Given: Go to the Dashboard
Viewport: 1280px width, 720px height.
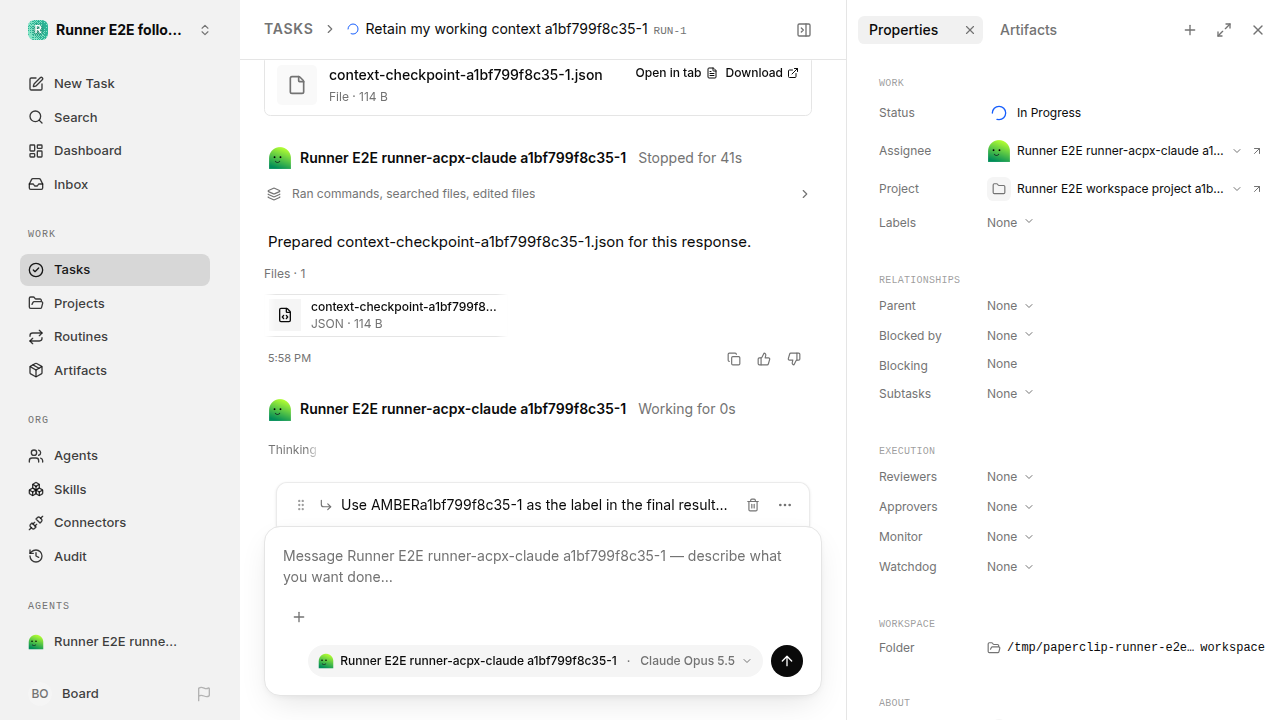Looking at the screenshot, I should [115, 151].
